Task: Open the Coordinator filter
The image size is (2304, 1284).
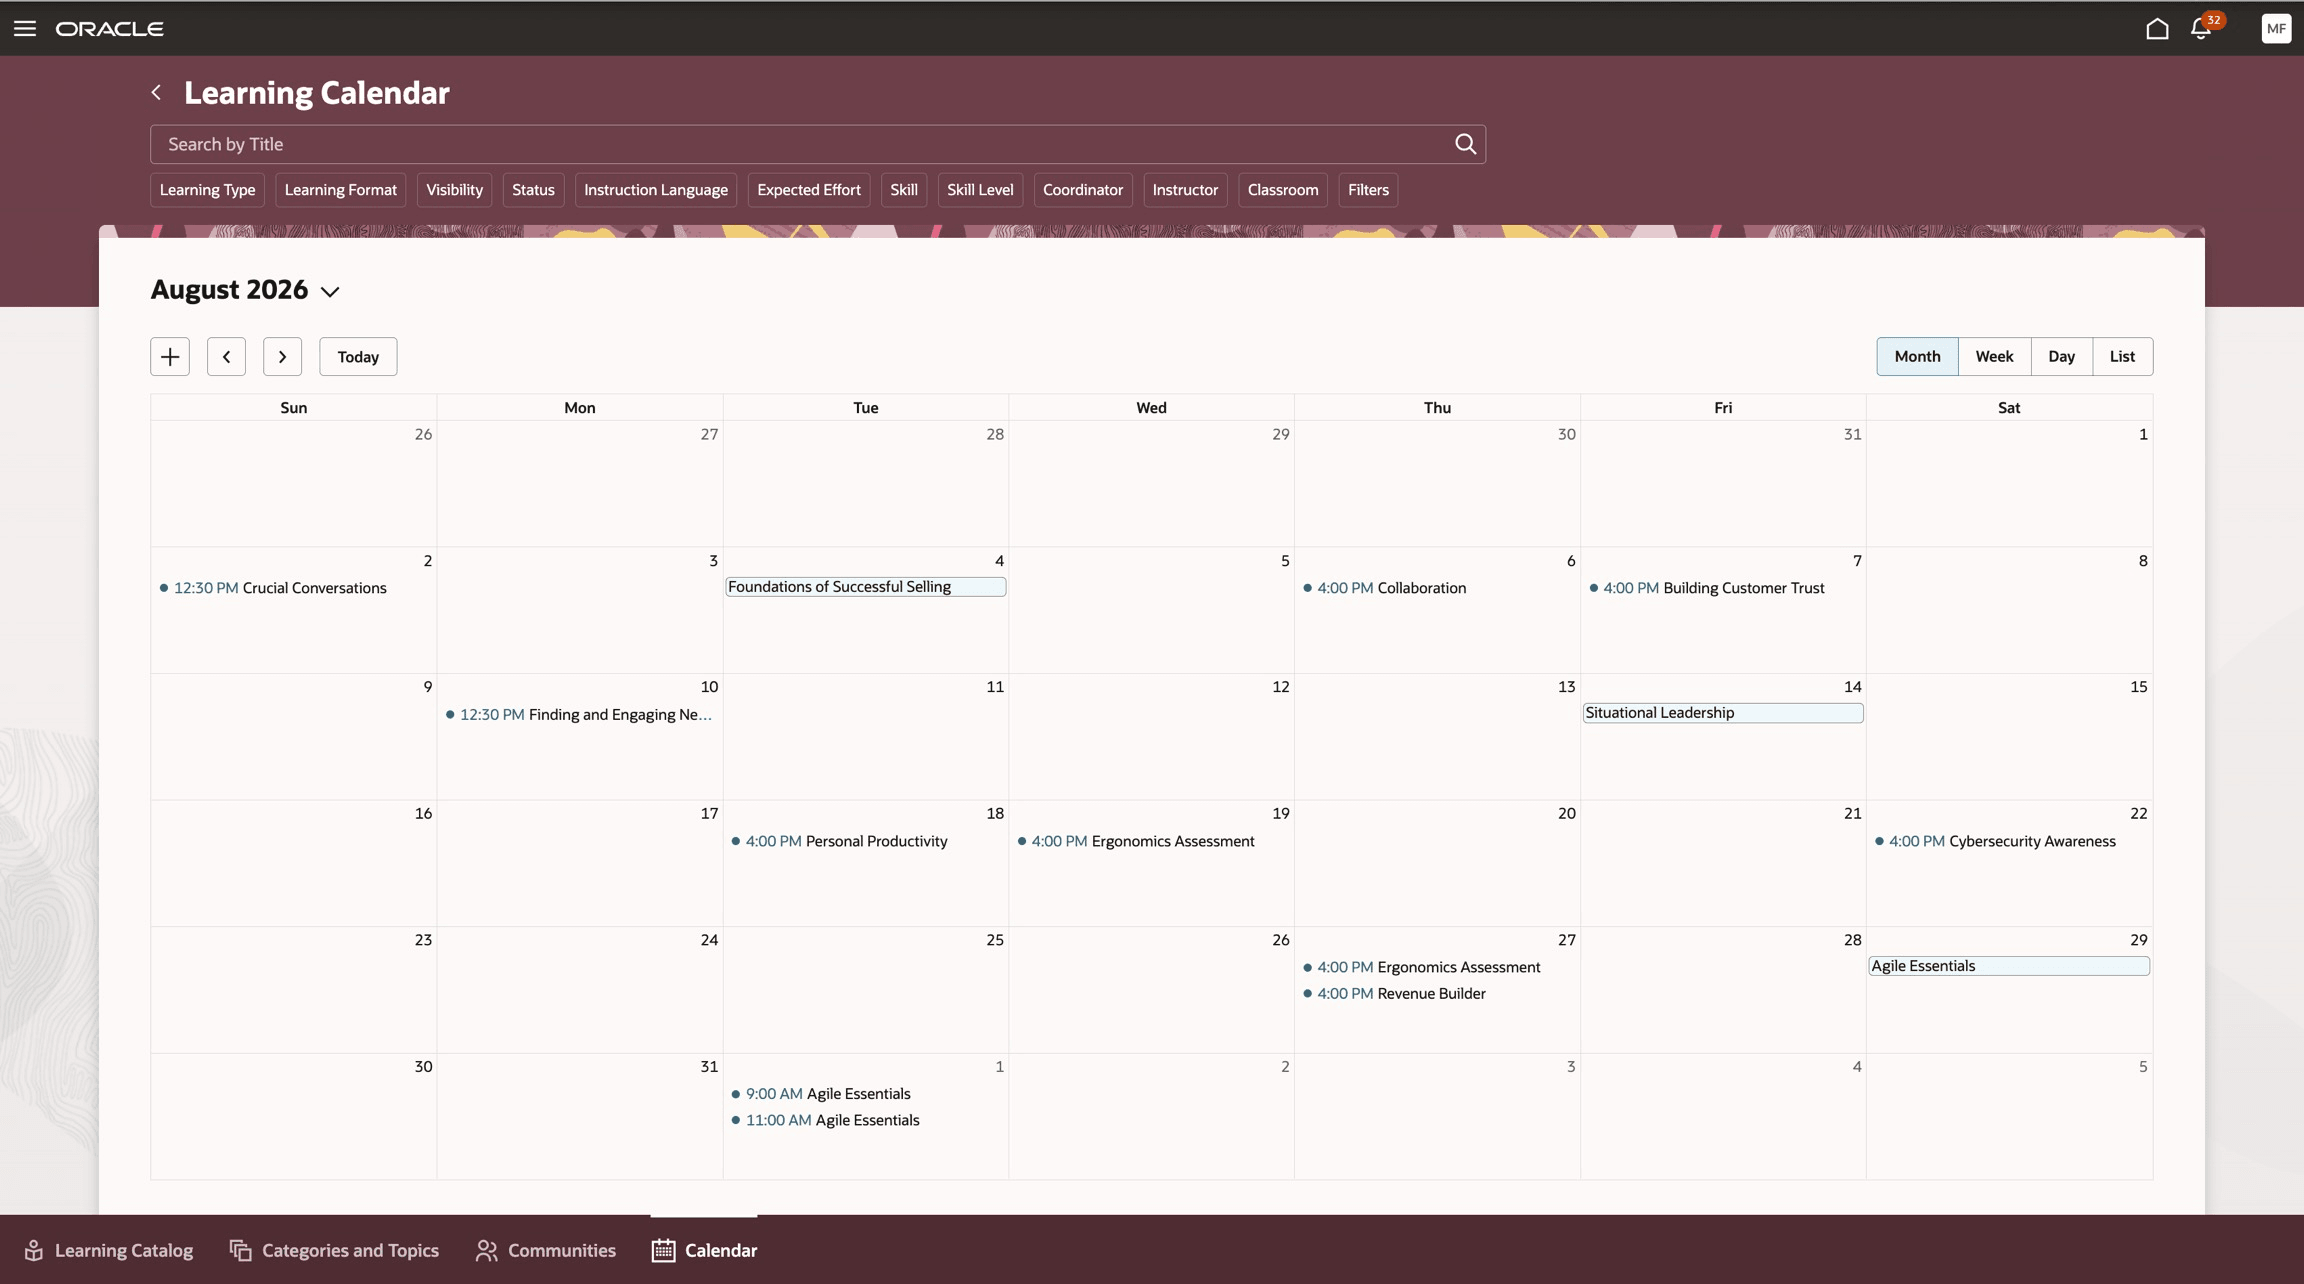Action: click(1083, 190)
